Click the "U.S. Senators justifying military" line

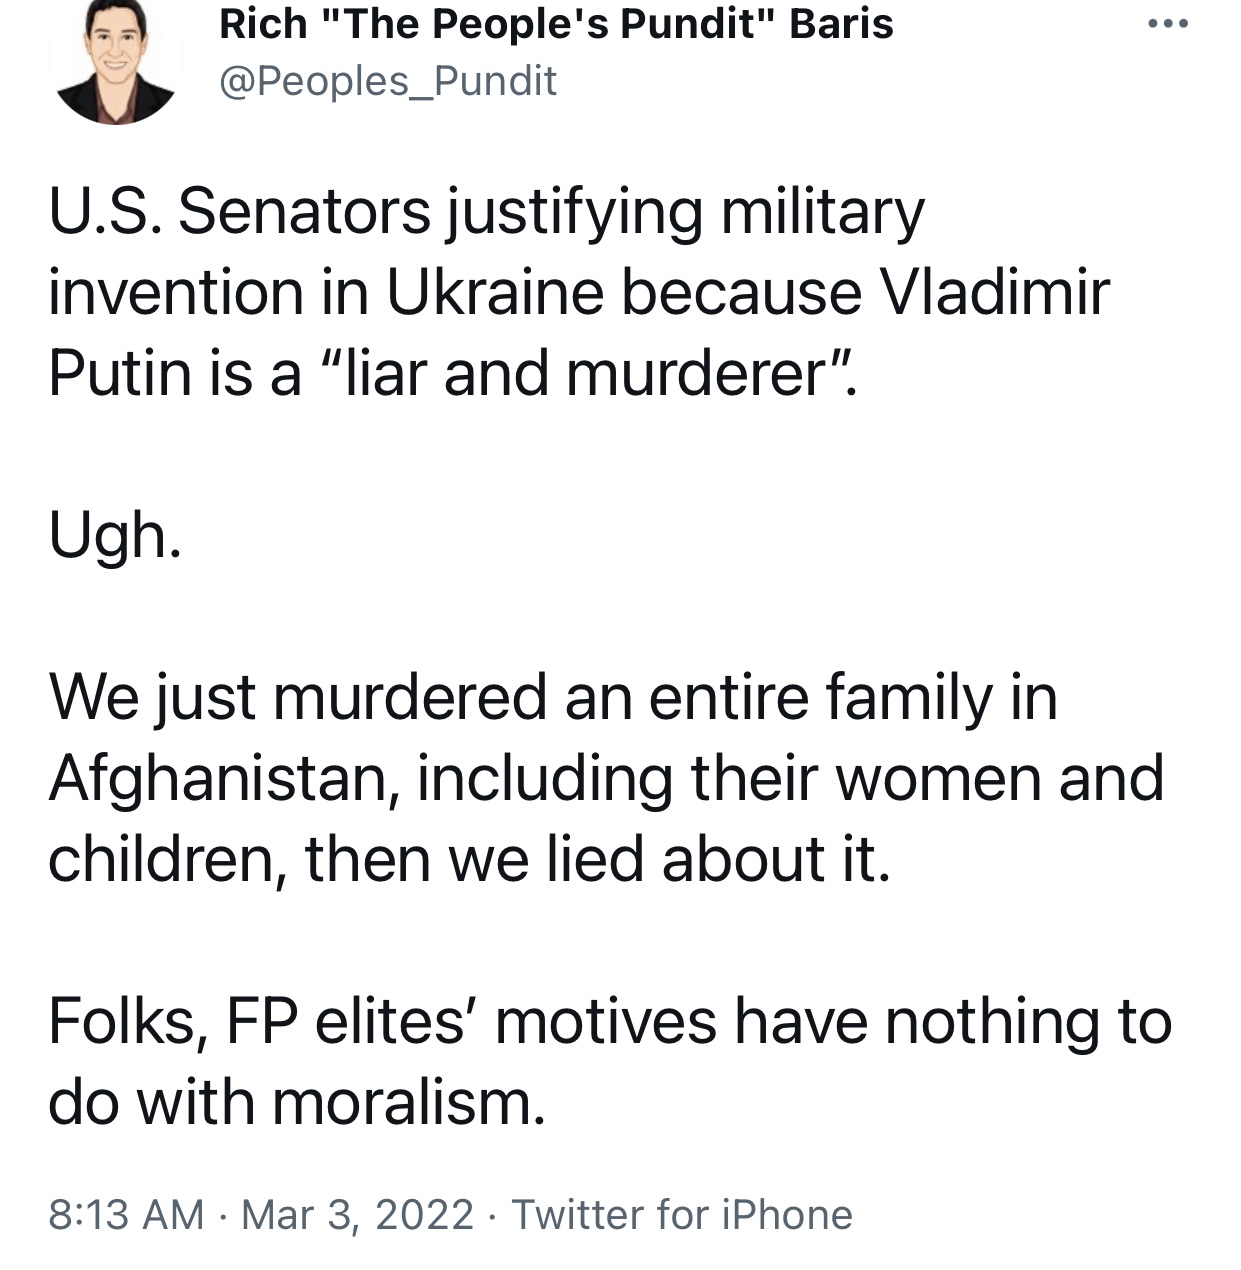487,213
